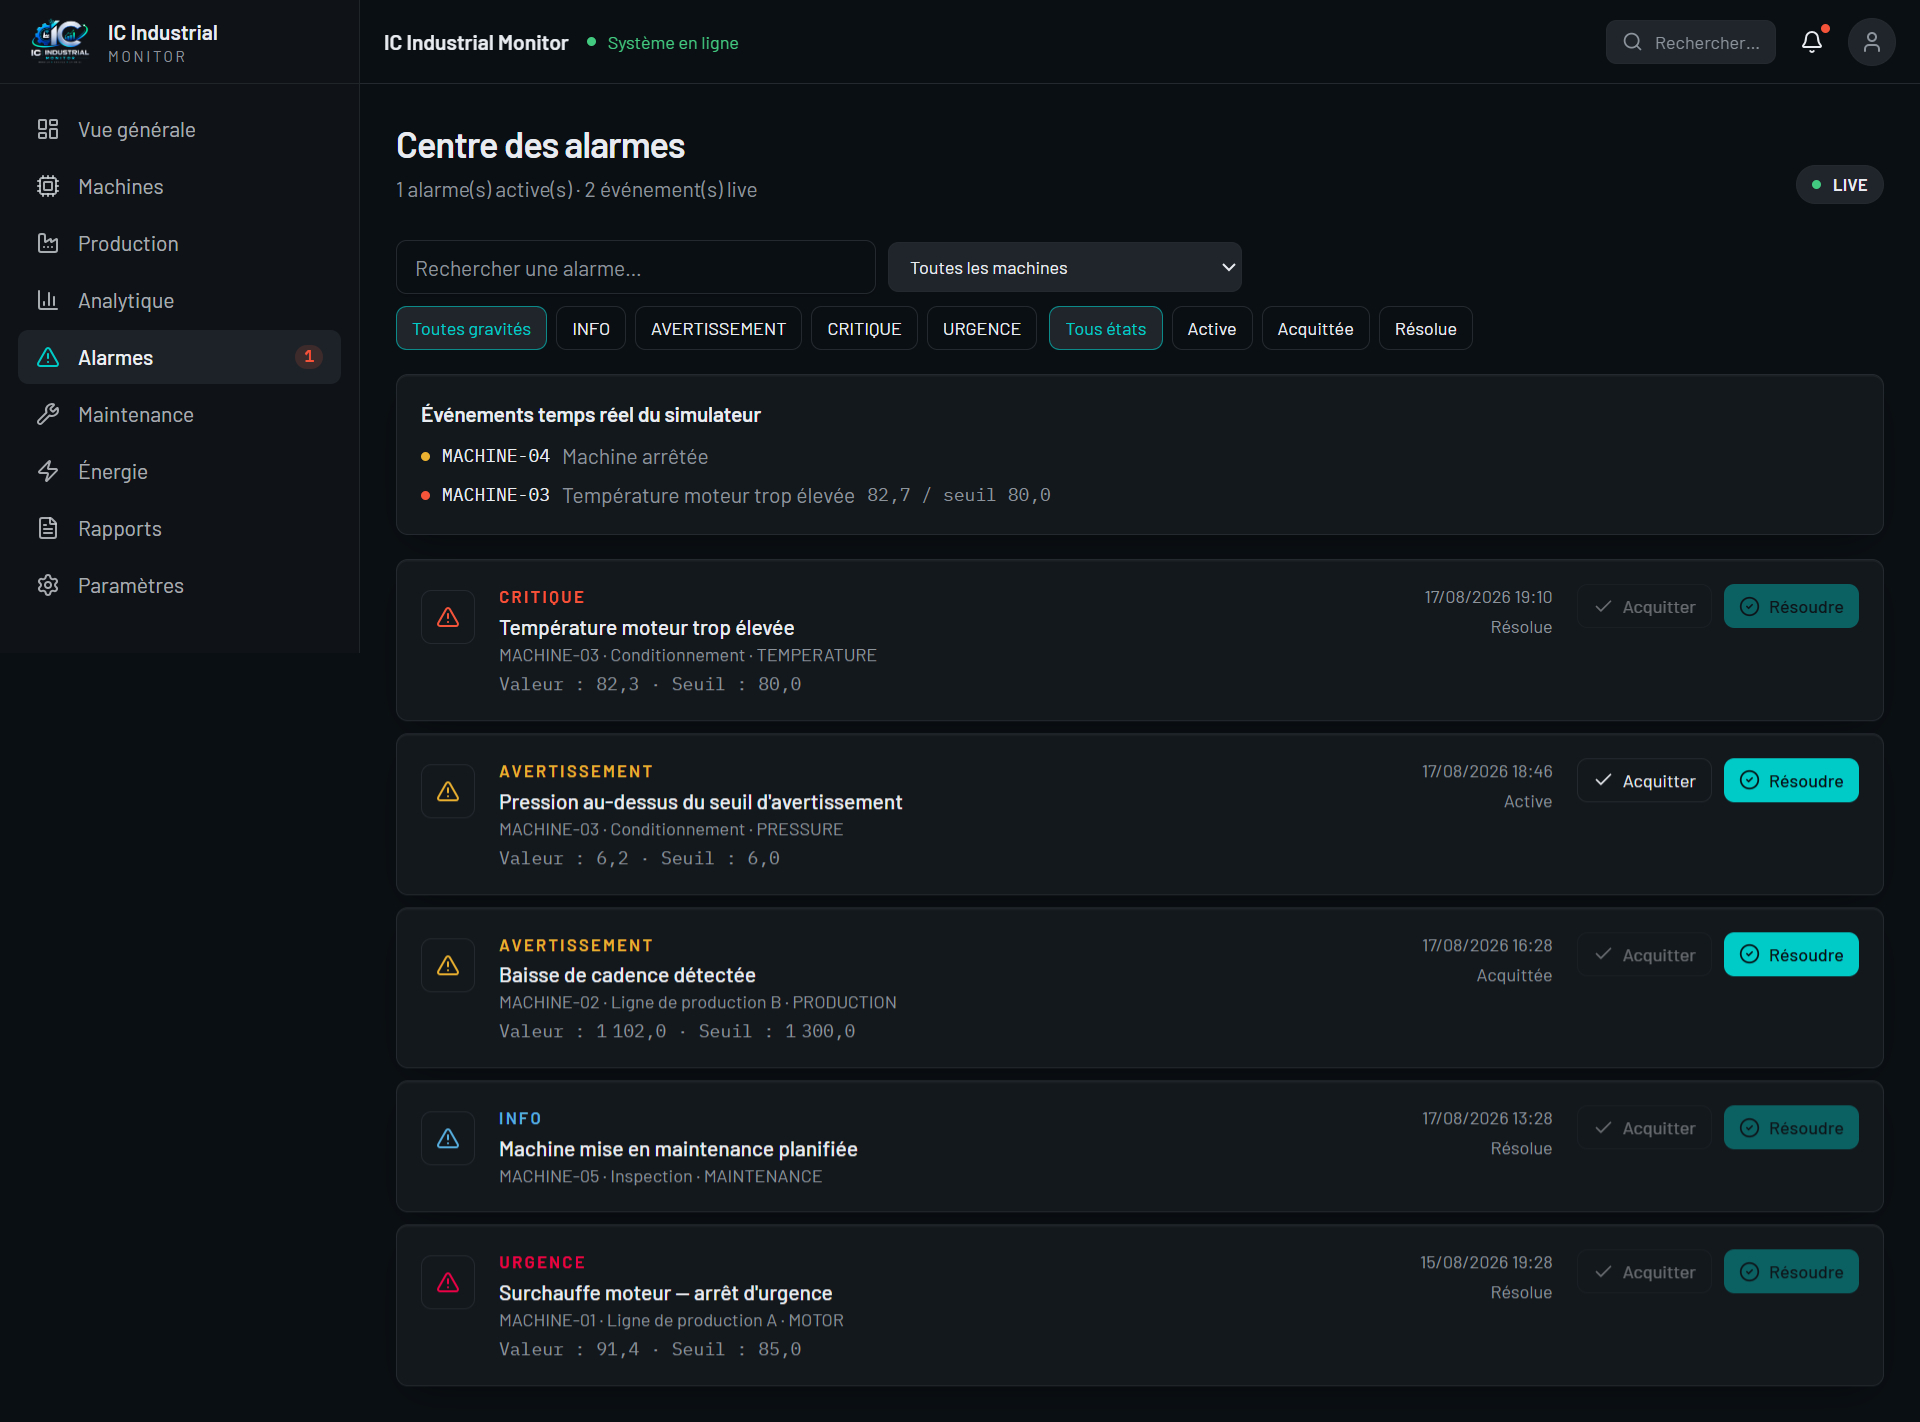Open the notifications bell
Image resolution: width=1920 pixels, height=1422 pixels.
pyautogui.click(x=1812, y=42)
